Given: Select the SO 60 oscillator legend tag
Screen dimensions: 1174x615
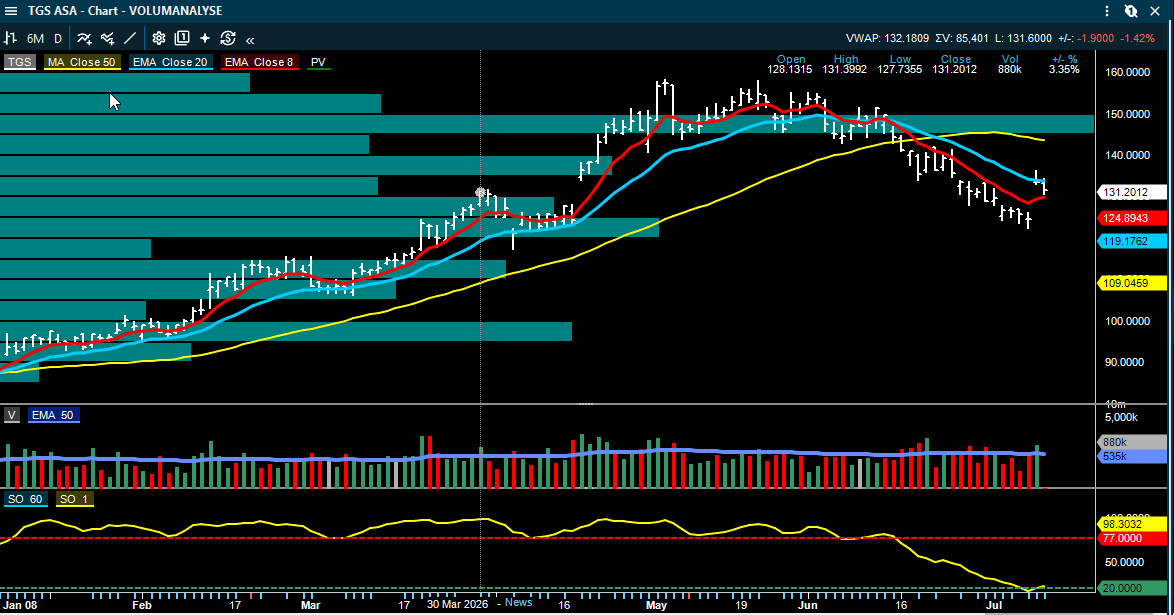Looking at the screenshot, I should [x=25, y=499].
